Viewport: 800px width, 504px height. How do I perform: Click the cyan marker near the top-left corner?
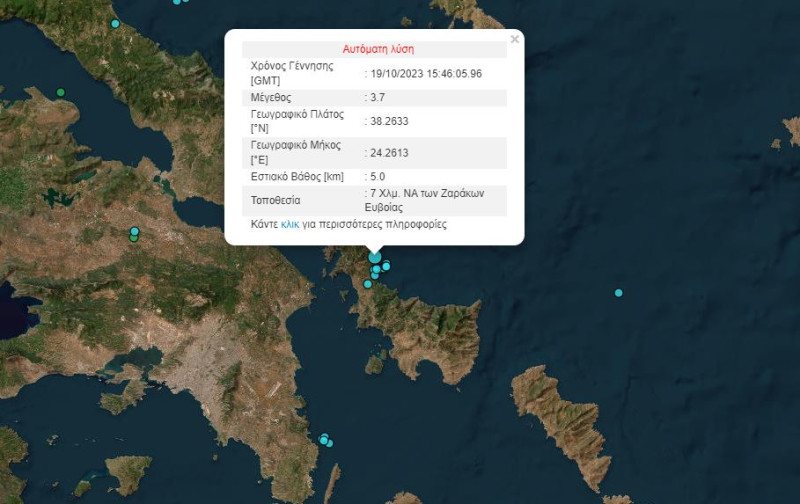115,23
